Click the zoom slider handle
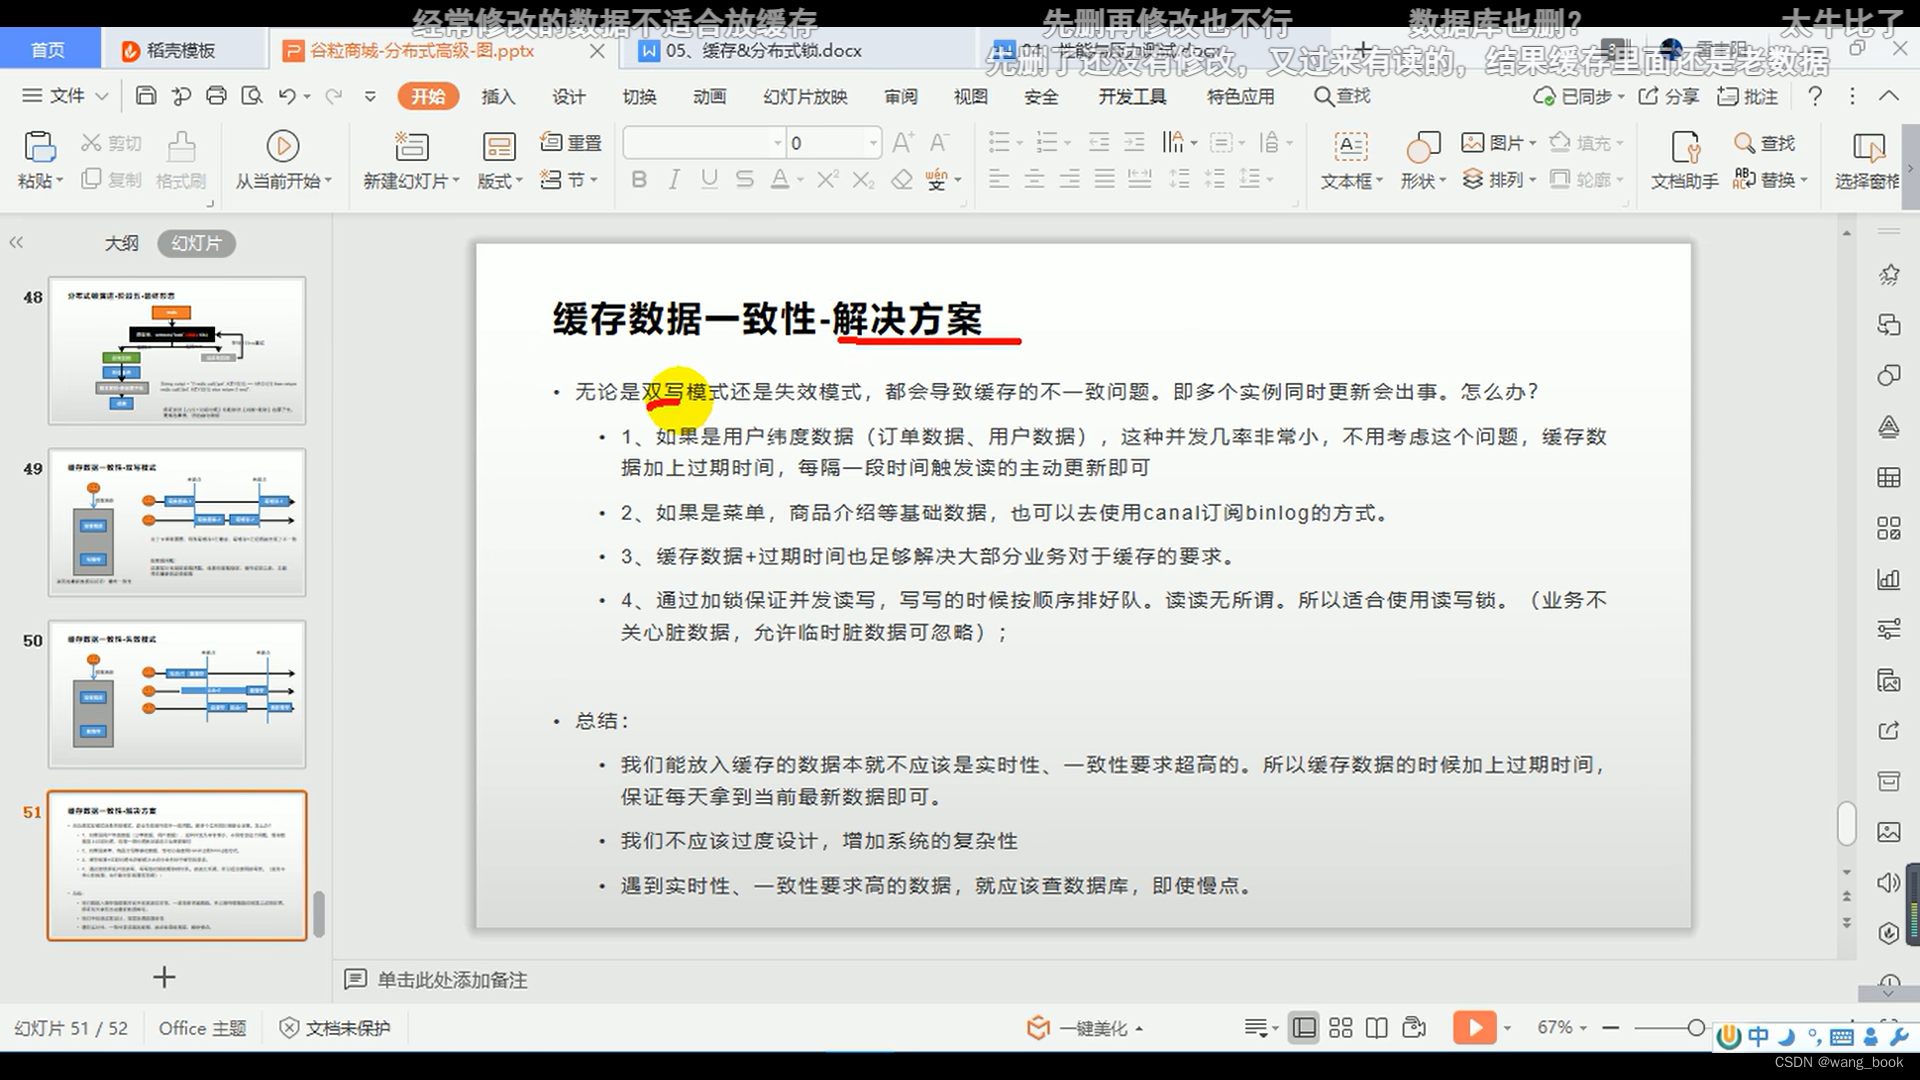The width and height of the screenshot is (1920, 1080). click(x=1696, y=1028)
